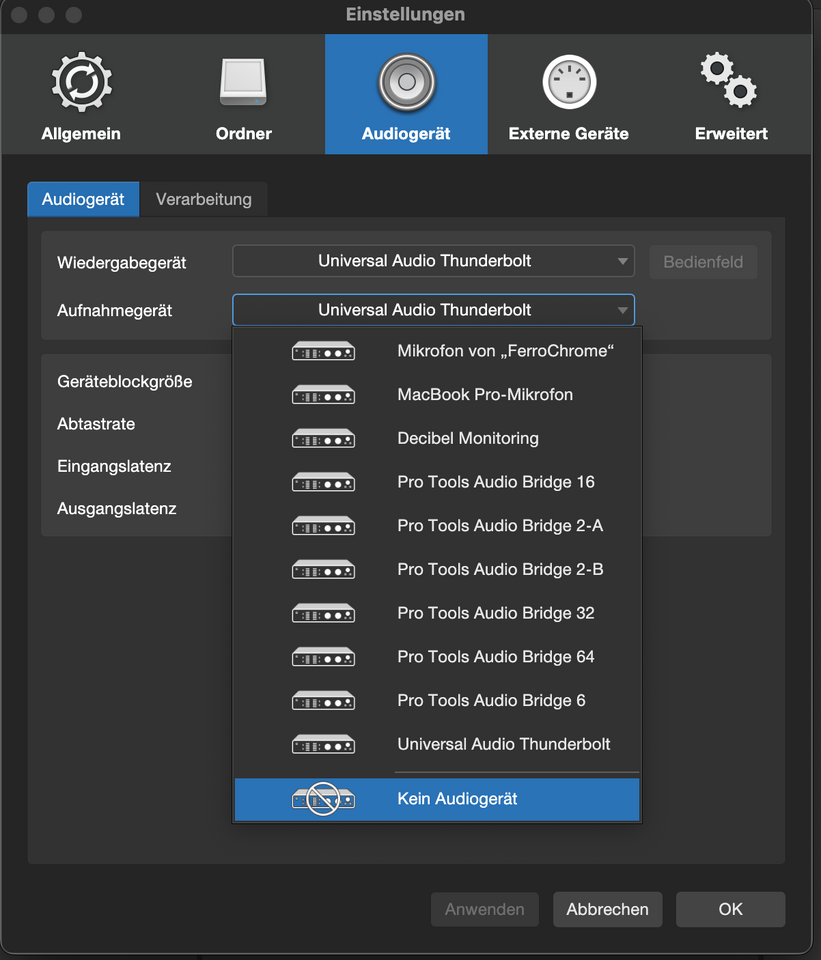Select Pro Tools Audio Bridge 2-B
Image resolution: width=821 pixels, height=960 pixels.
(437, 570)
